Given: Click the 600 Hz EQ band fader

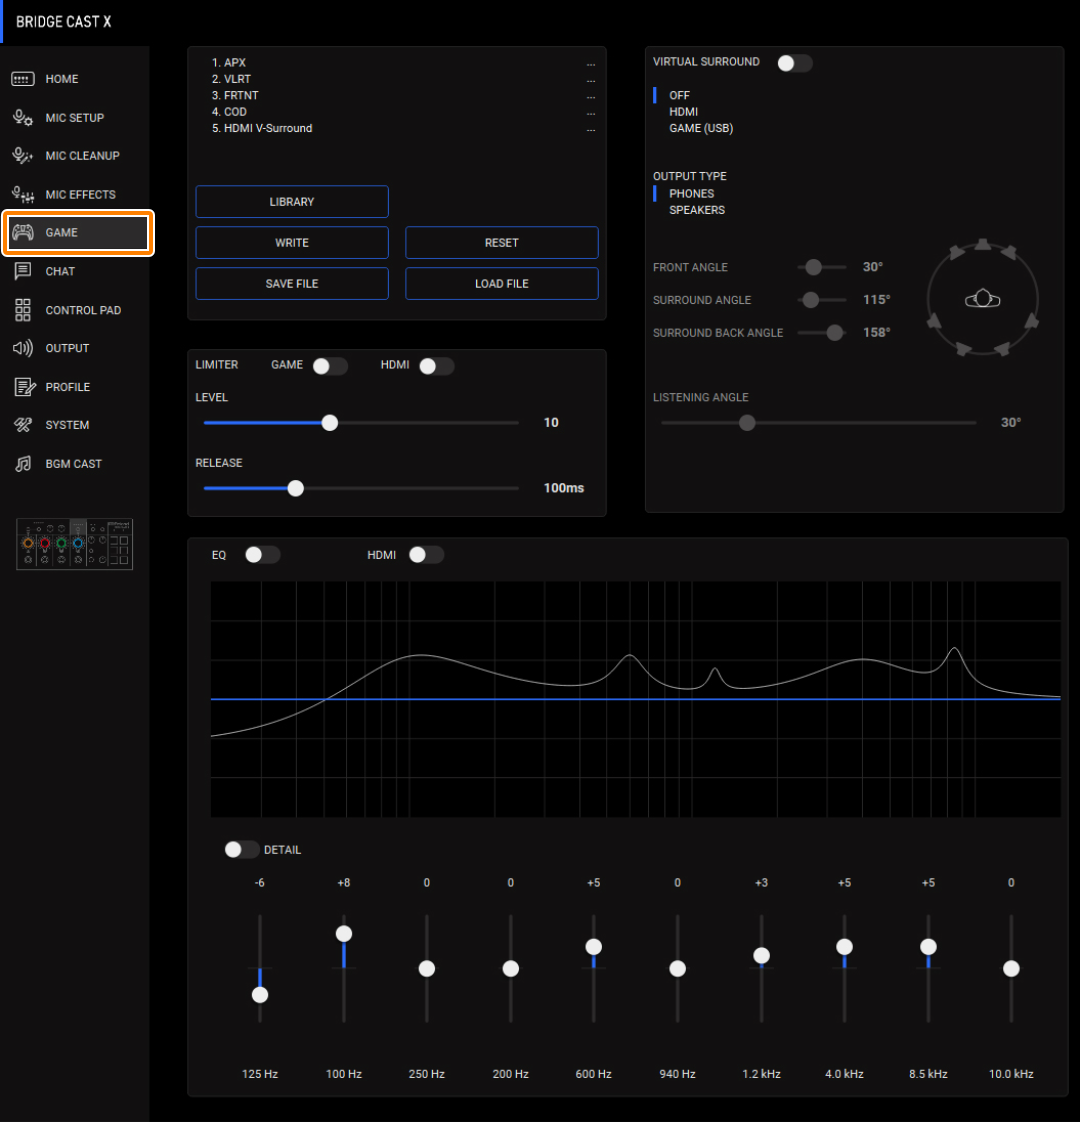Looking at the screenshot, I should [594, 947].
